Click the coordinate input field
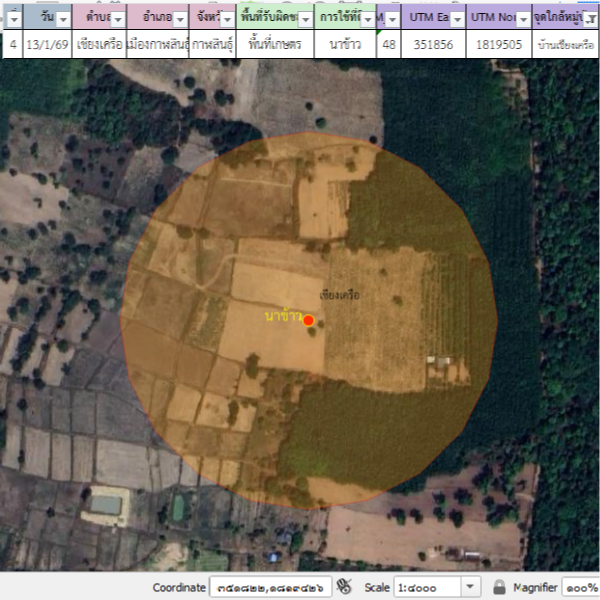Screen dimensions: 600x600 point(270,587)
